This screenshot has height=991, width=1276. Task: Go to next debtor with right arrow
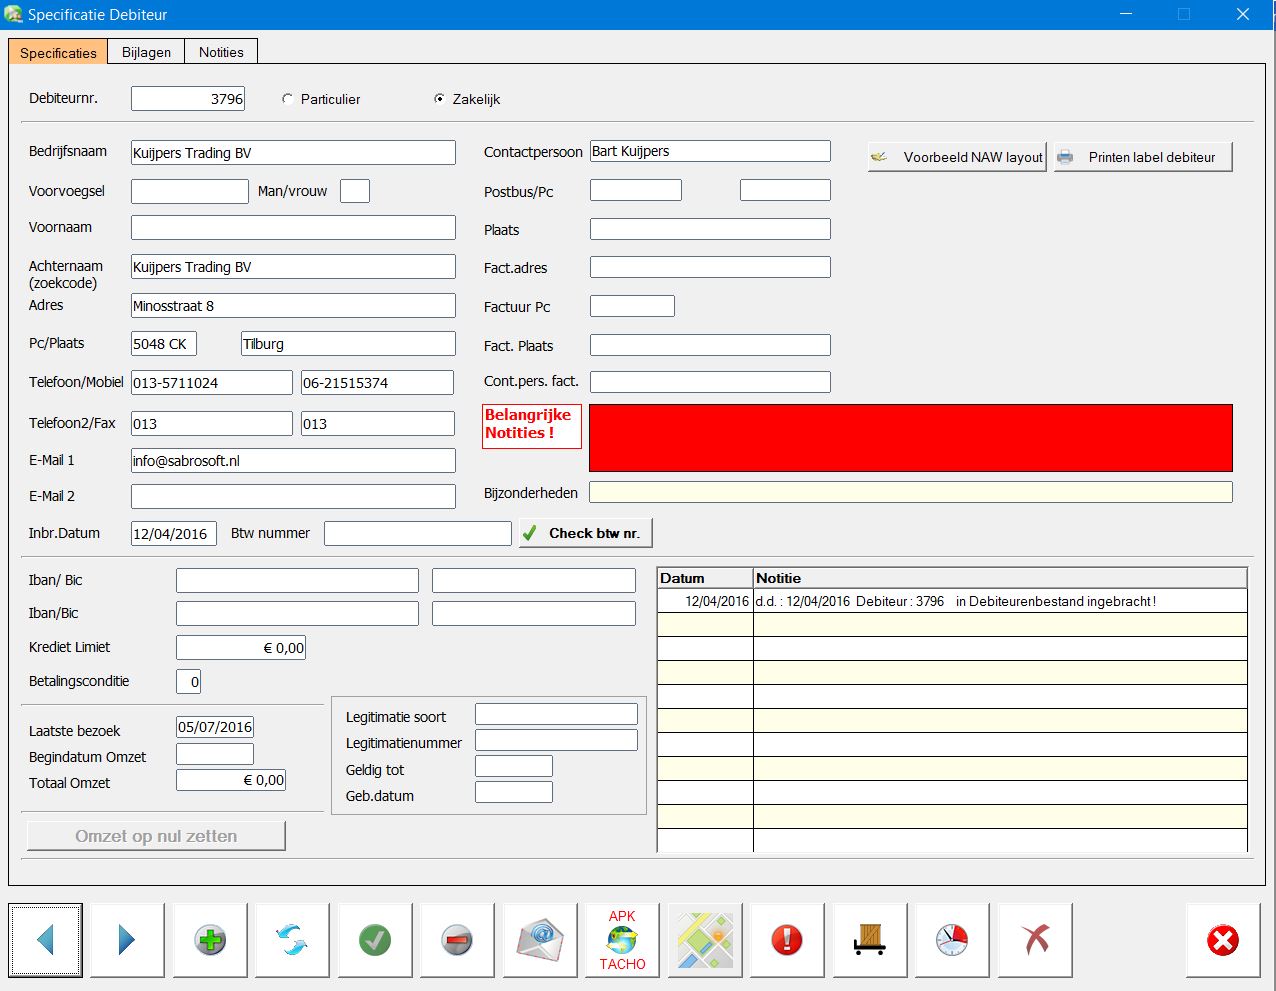pos(127,940)
